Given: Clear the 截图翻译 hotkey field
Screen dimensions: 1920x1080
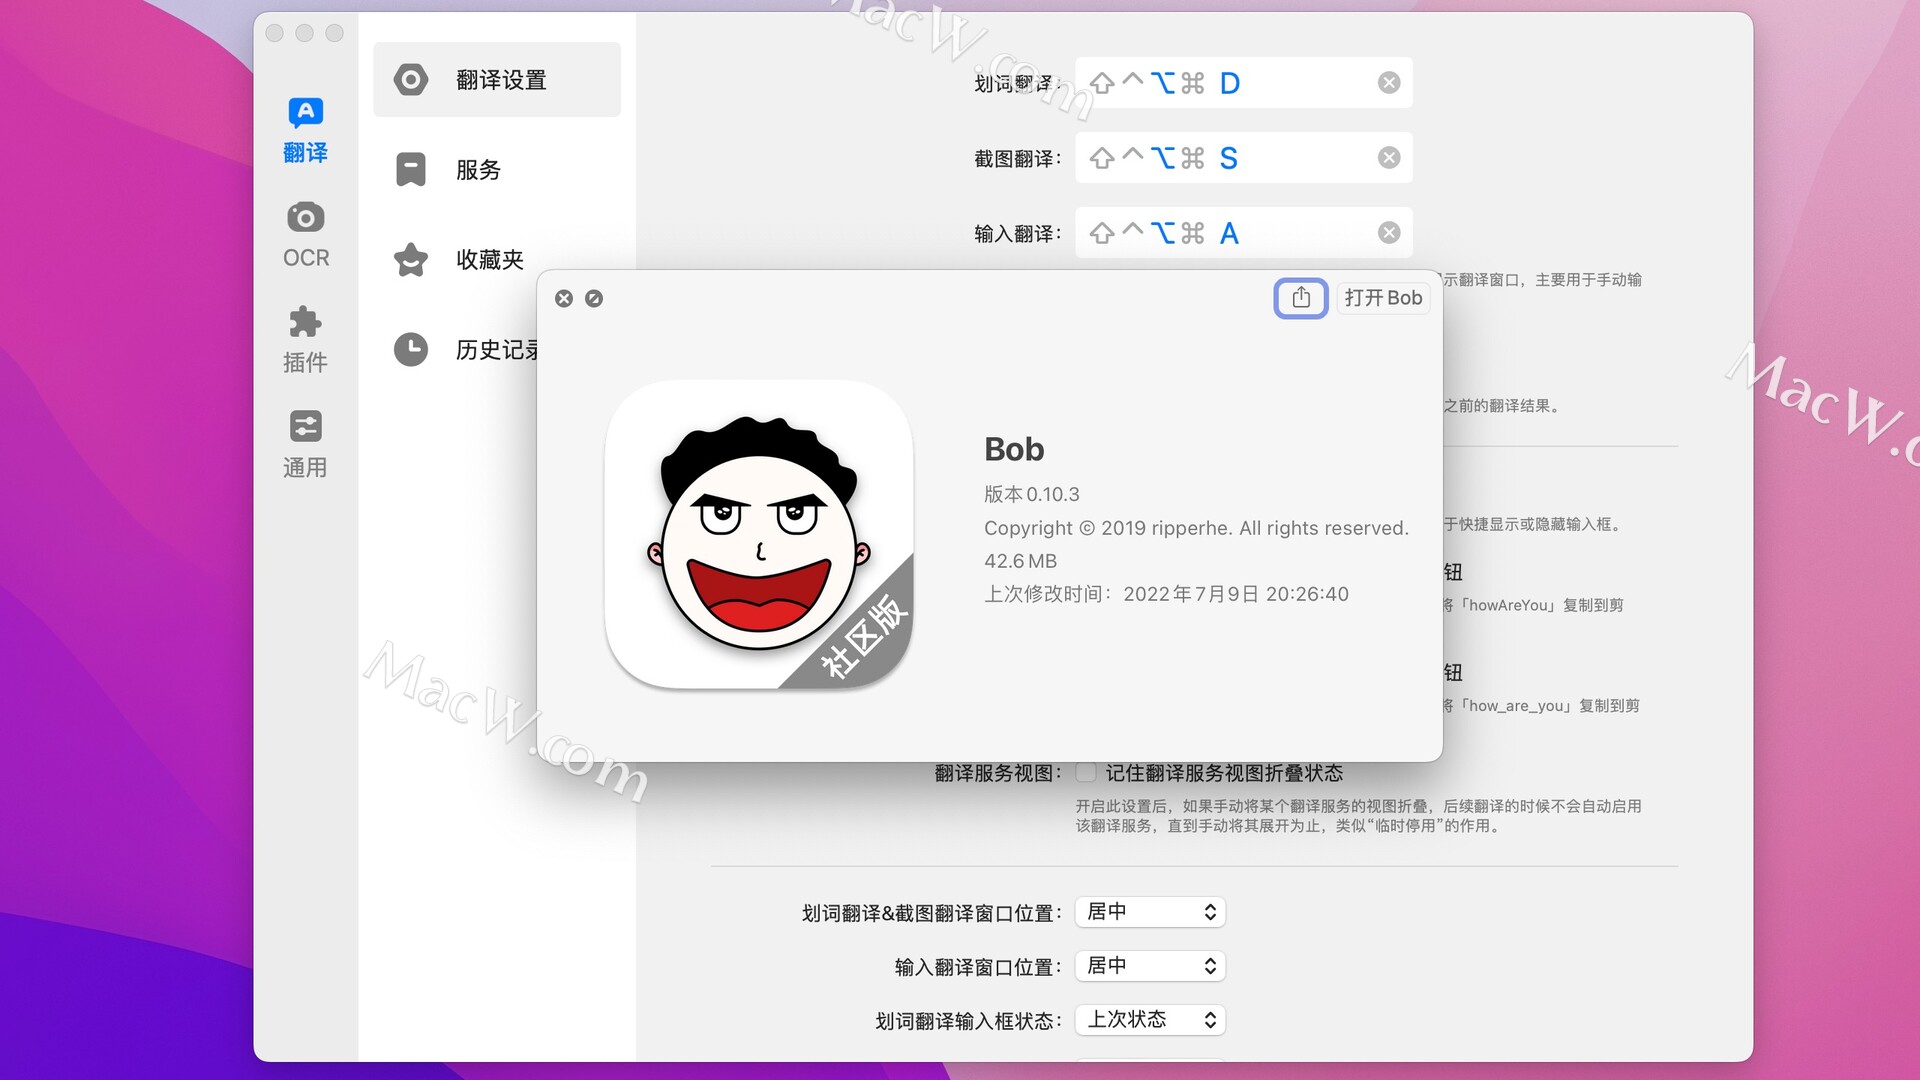Looking at the screenshot, I should click(x=1388, y=157).
